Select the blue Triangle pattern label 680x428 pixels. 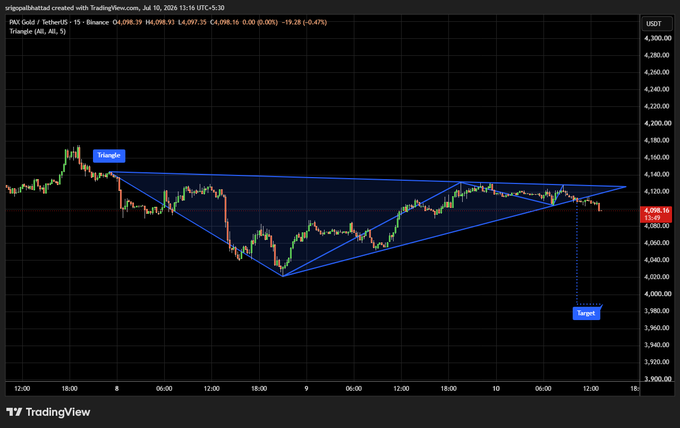point(109,156)
